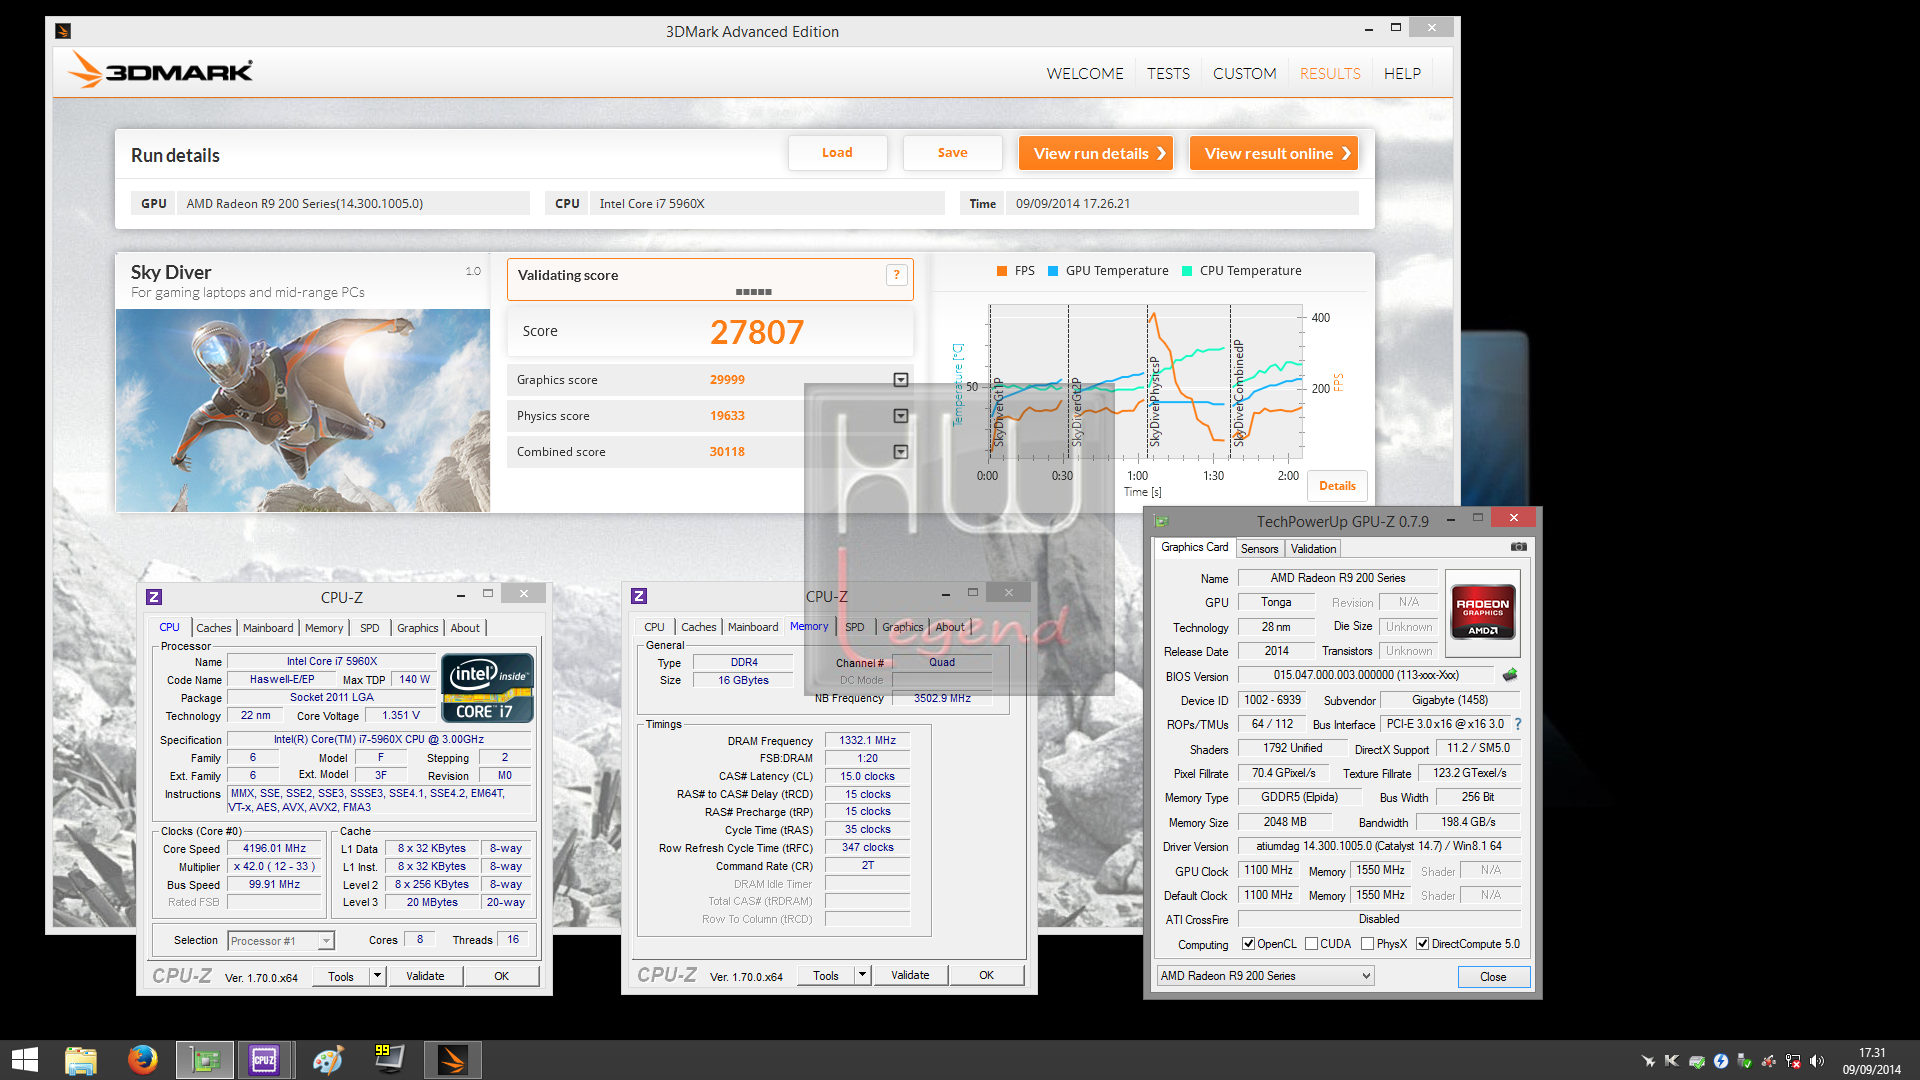This screenshot has height=1080, width=1920.
Task: Open View run details
Action: point(1096,153)
